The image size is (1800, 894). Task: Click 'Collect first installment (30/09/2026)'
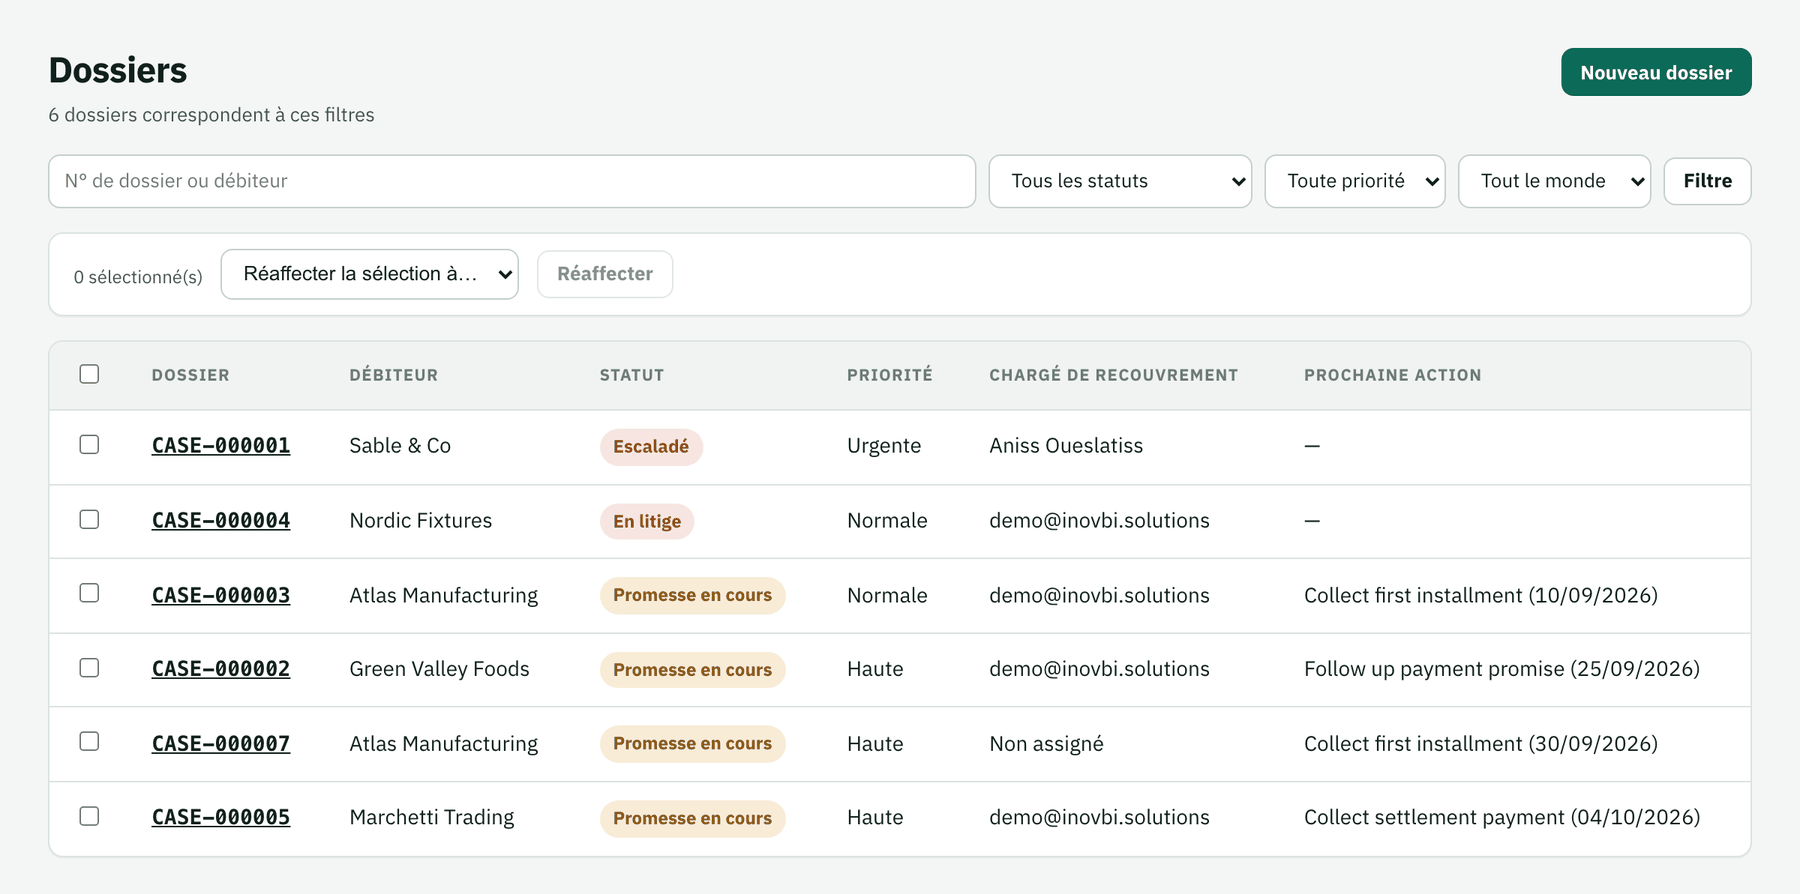coord(1481,744)
